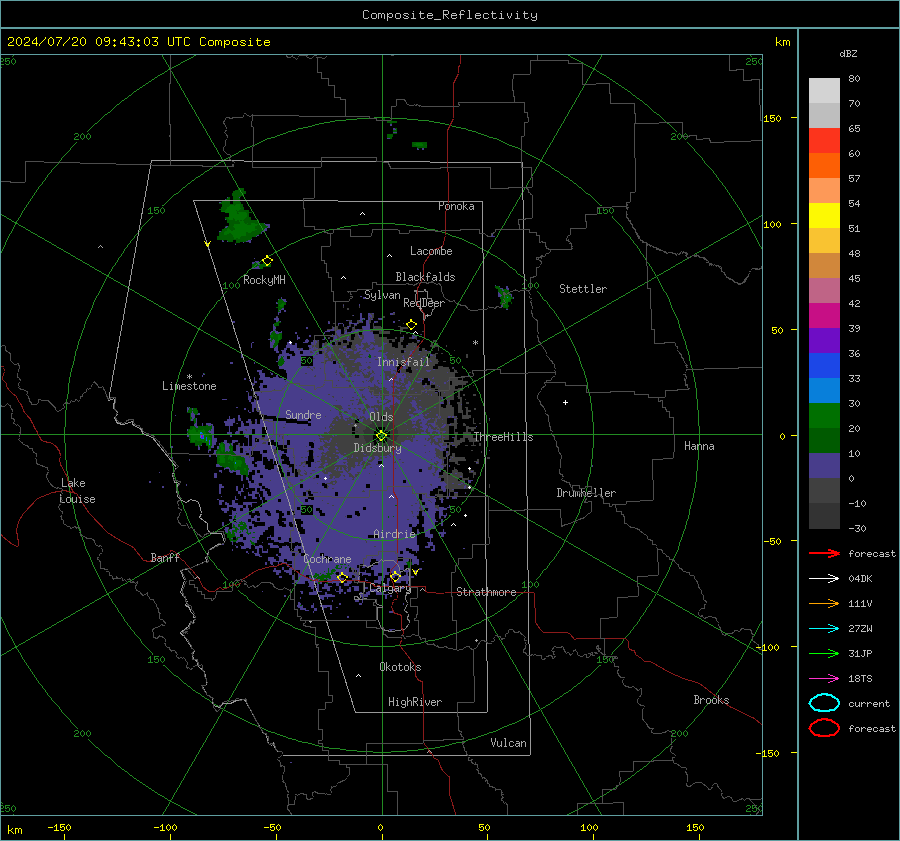Viewport: 900px width, 841px height.
Task: Select the 10 dBZ dark green swatch
Action: pos(824,440)
